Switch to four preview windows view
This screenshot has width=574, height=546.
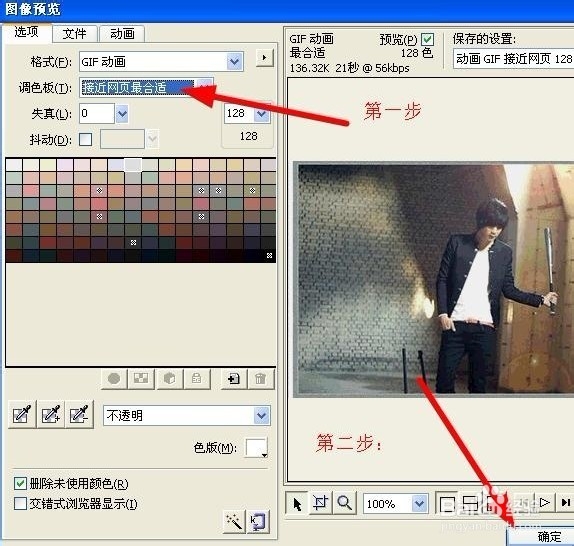tap(492, 504)
